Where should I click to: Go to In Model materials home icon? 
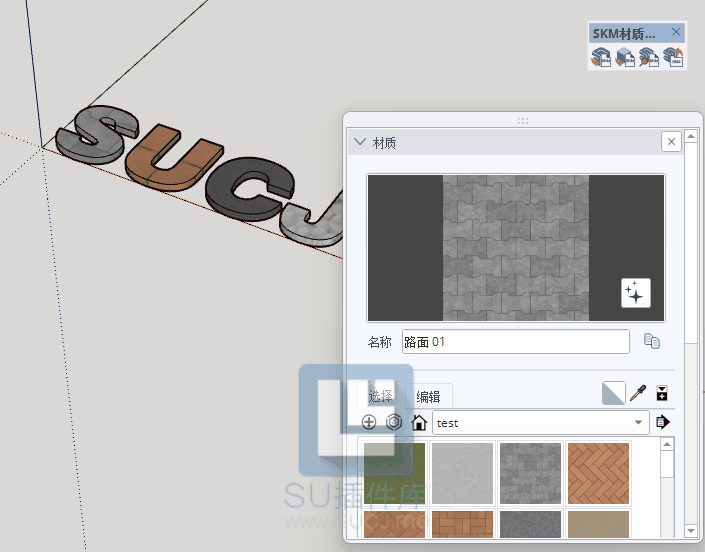click(419, 422)
